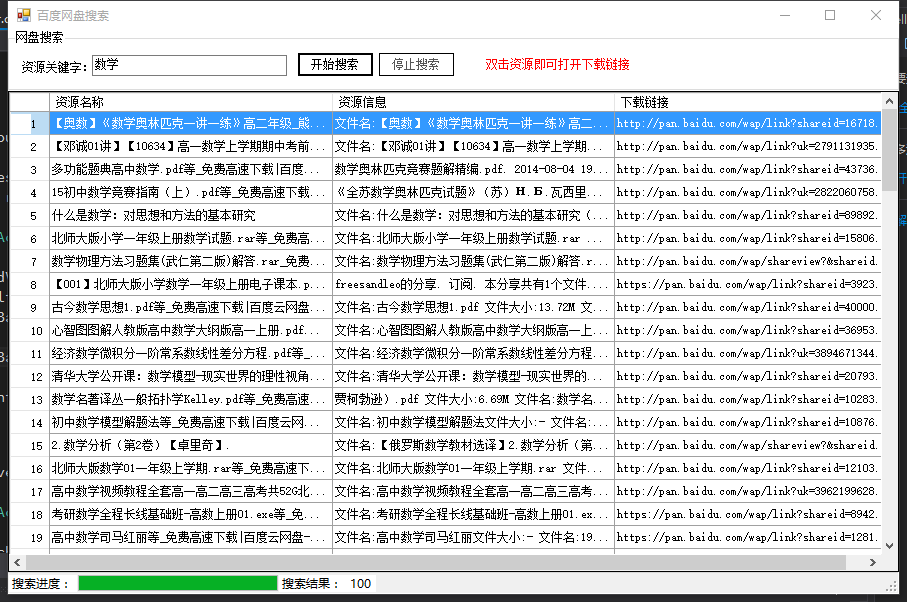This screenshot has width=907, height=602.
Task: Click the download link in row 2
Action: (x=747, y=146)
